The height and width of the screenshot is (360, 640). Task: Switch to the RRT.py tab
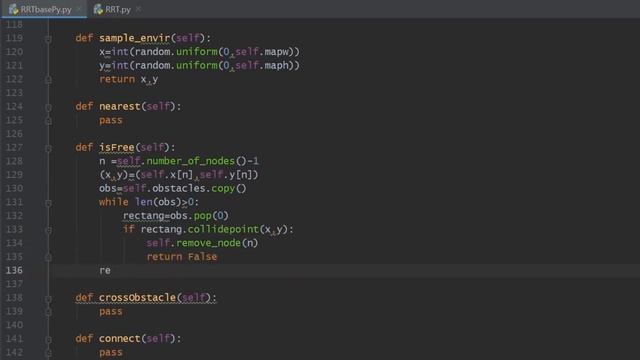(x=118, y=9)
